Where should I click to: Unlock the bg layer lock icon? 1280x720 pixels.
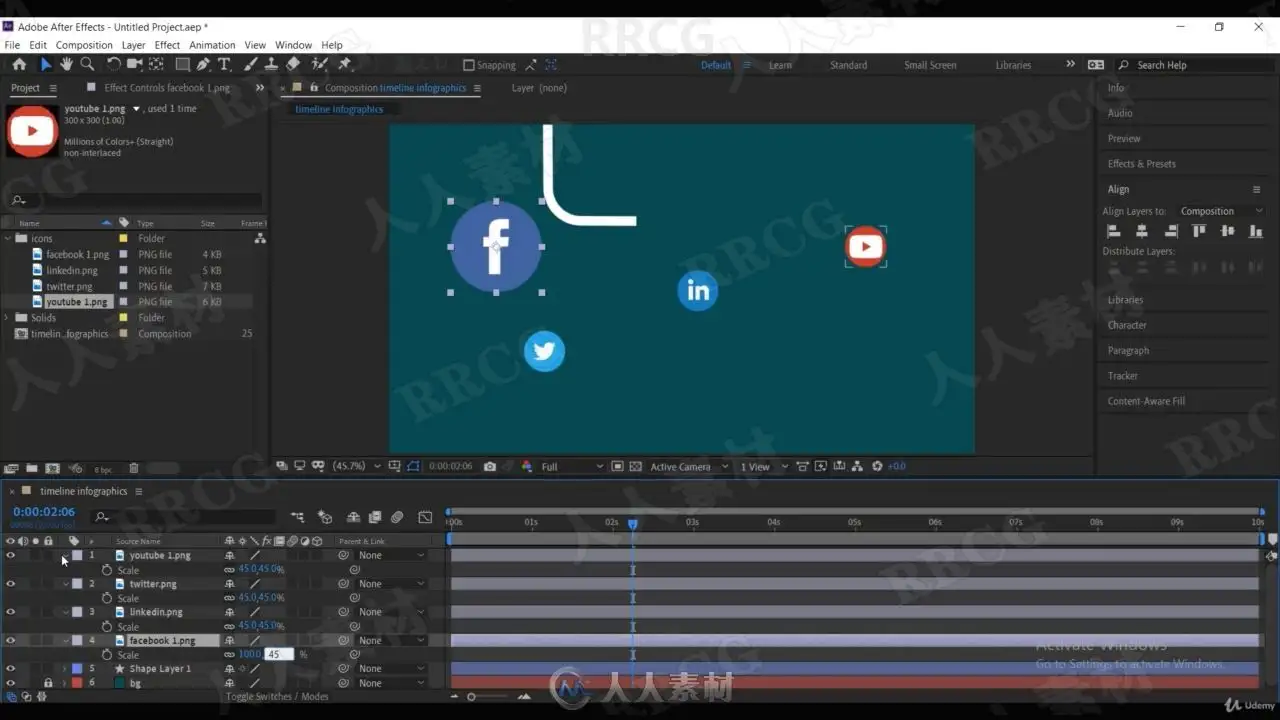tap(47, 683)
